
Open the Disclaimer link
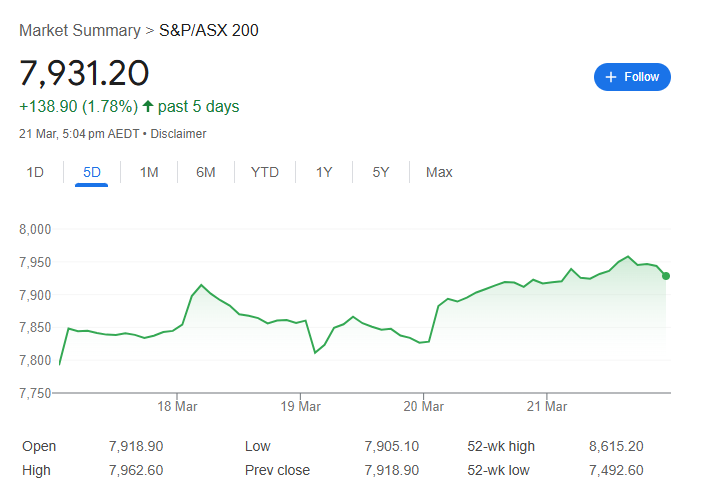[178, 134]
